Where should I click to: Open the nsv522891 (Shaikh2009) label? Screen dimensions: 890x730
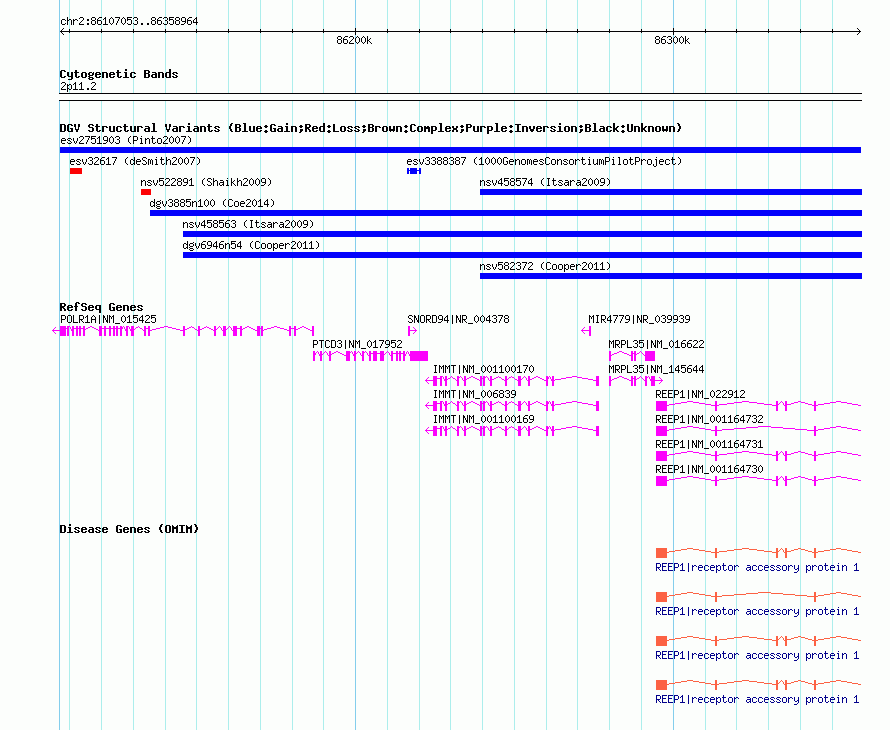pyautogui.click(x=206, y=182)
